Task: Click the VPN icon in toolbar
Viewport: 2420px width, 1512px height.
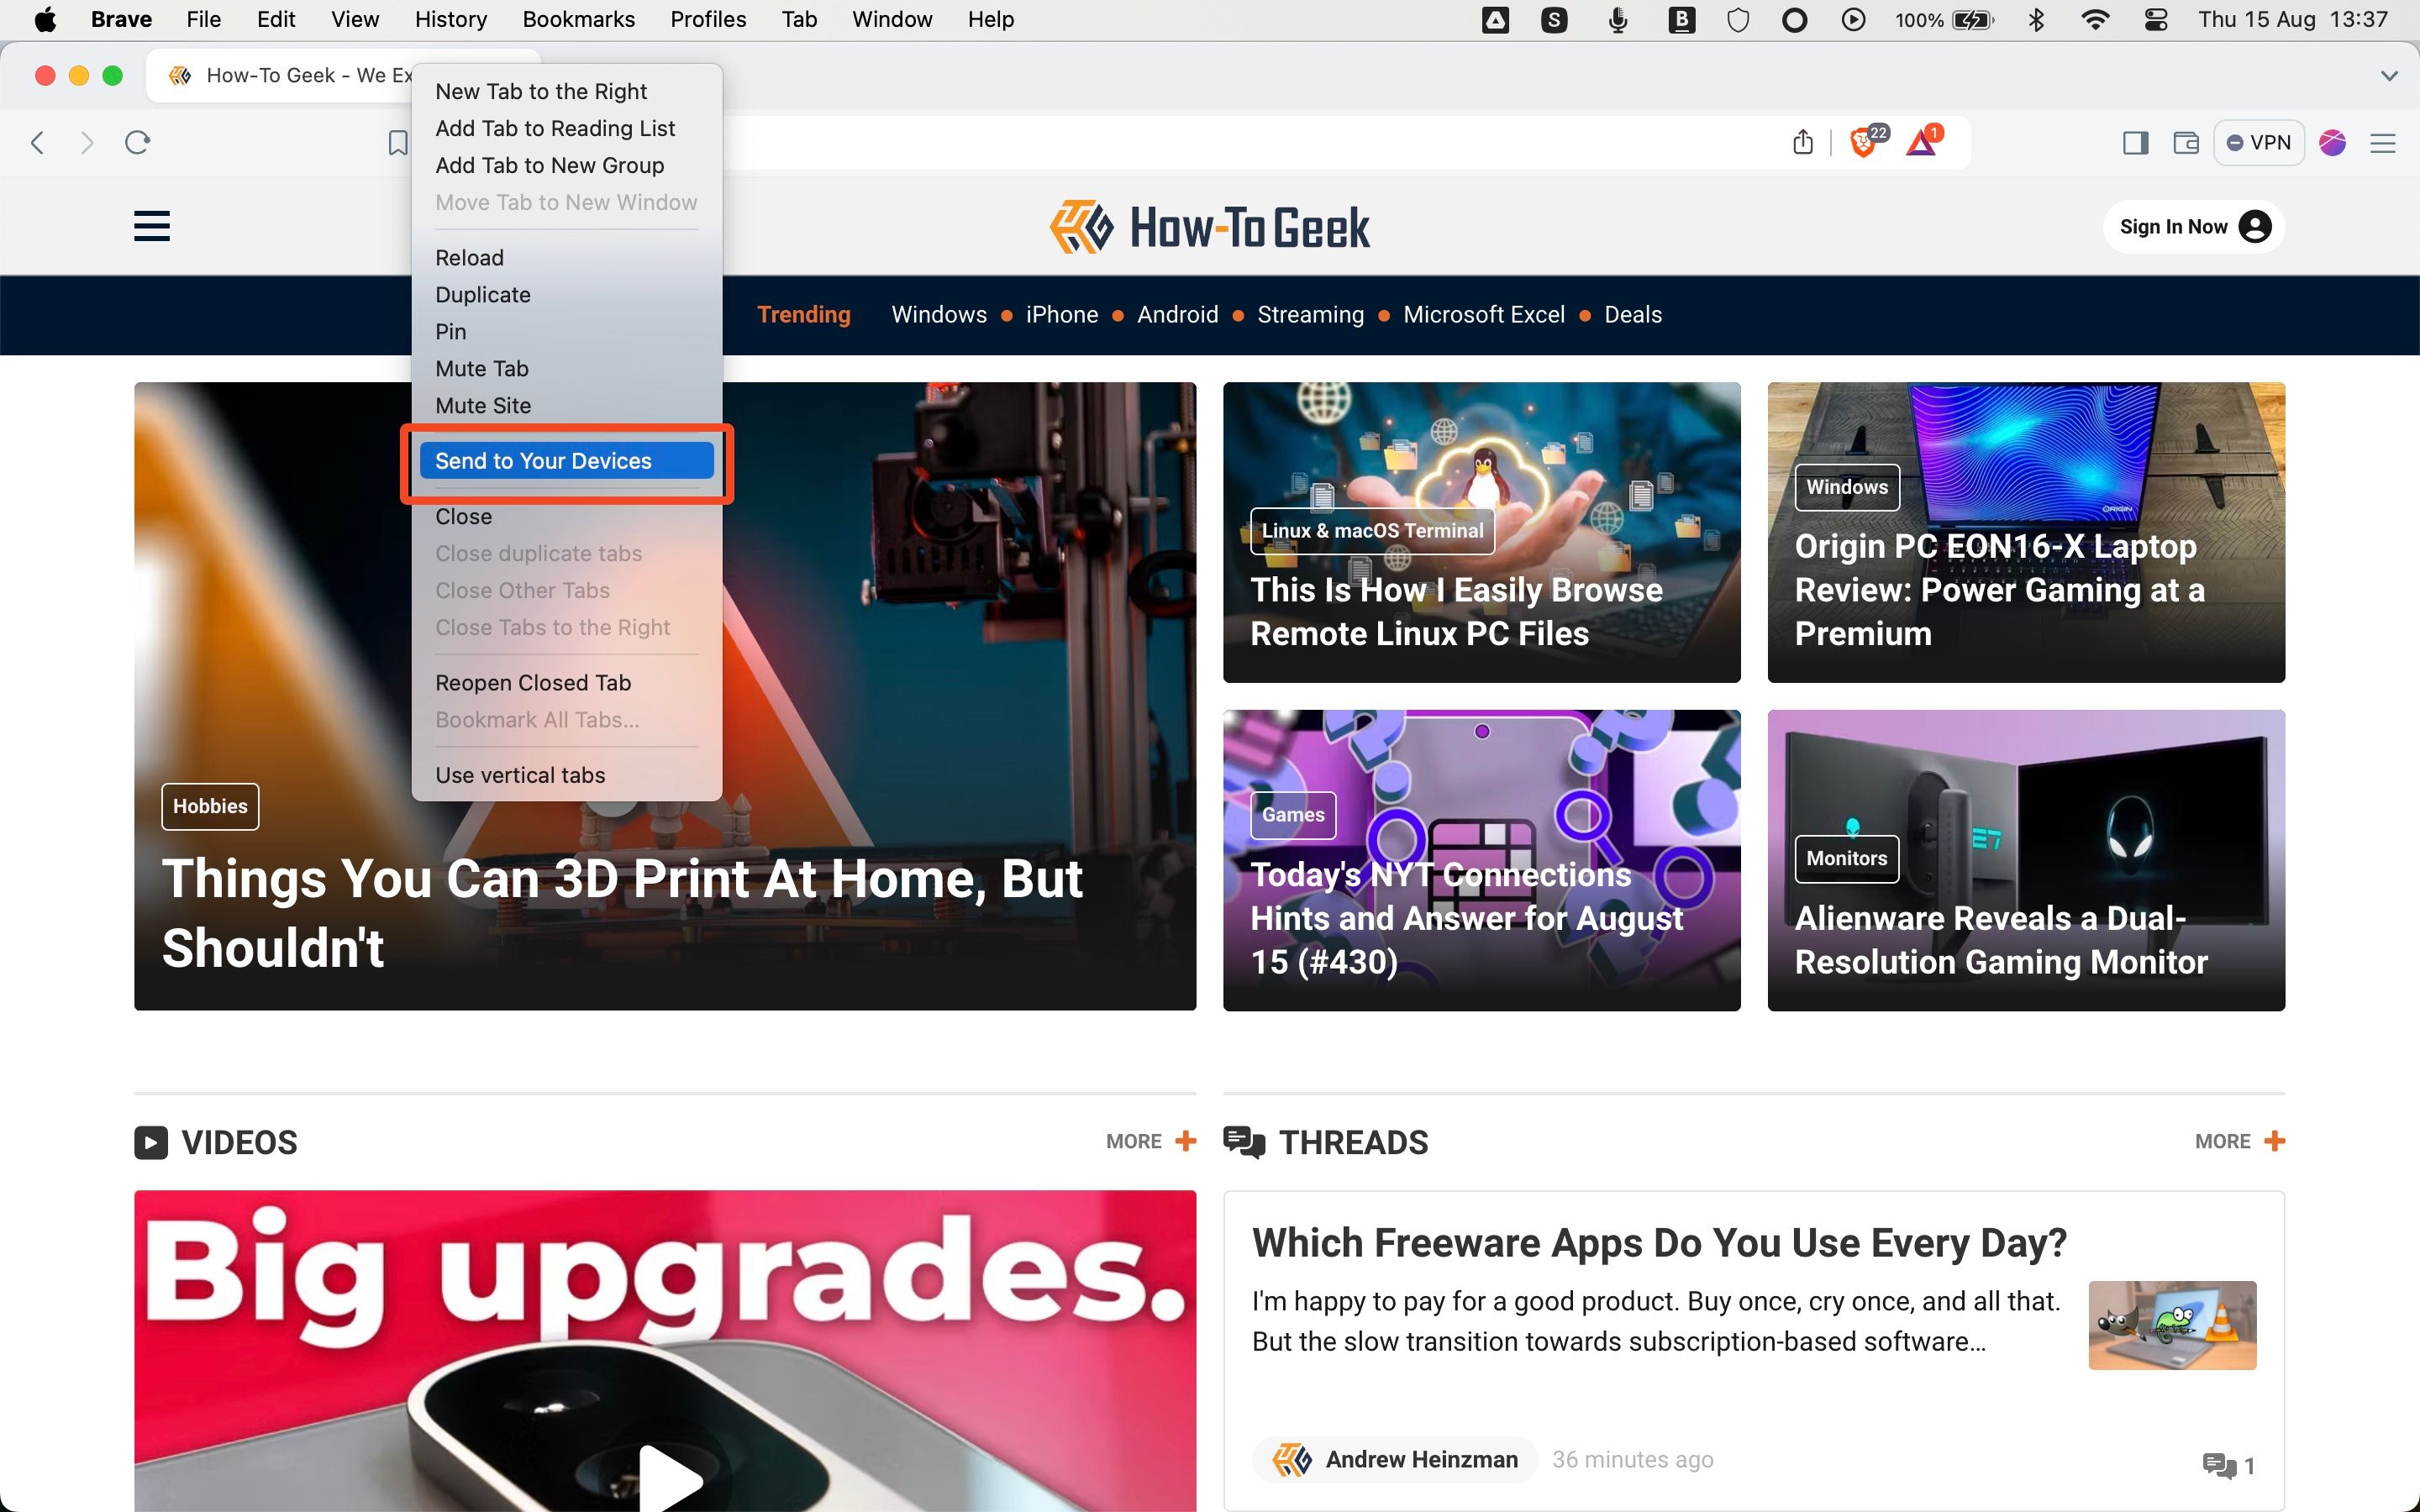Action: click(x=2258, y=139)
